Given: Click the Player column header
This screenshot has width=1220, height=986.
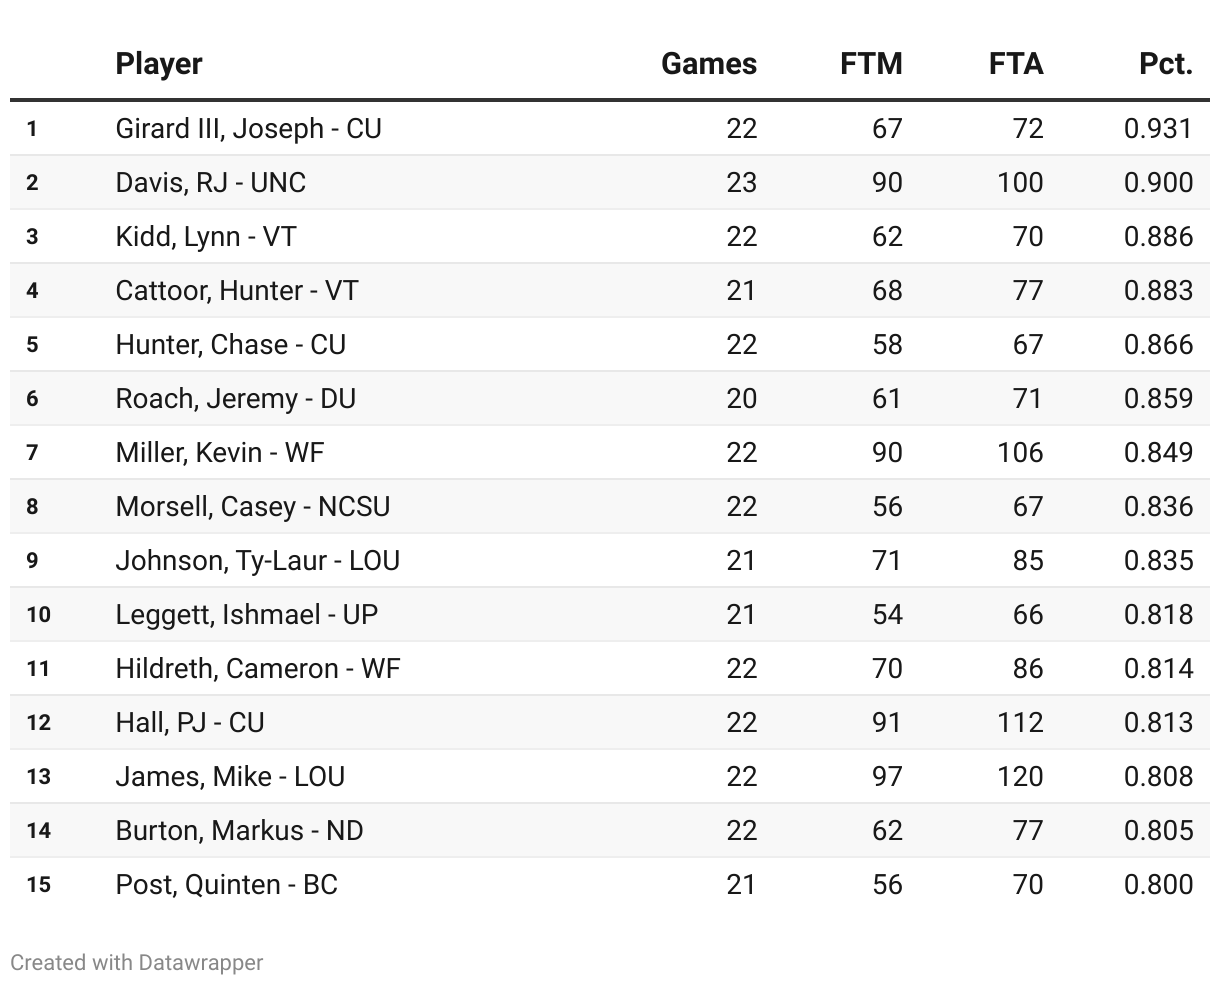Looking at the screenshot, I should coord(159,64).
